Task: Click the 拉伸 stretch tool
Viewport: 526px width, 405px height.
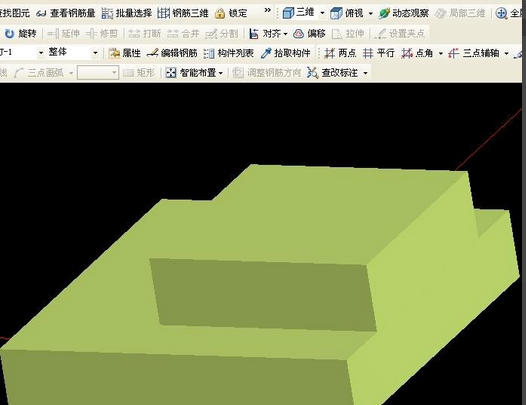Action: 348,34
